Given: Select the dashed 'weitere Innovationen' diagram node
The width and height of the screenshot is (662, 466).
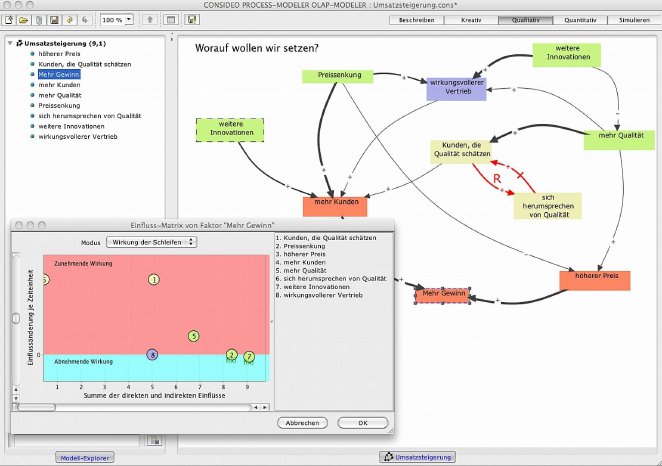Looking at the screenshot, I should pos(230,130).
